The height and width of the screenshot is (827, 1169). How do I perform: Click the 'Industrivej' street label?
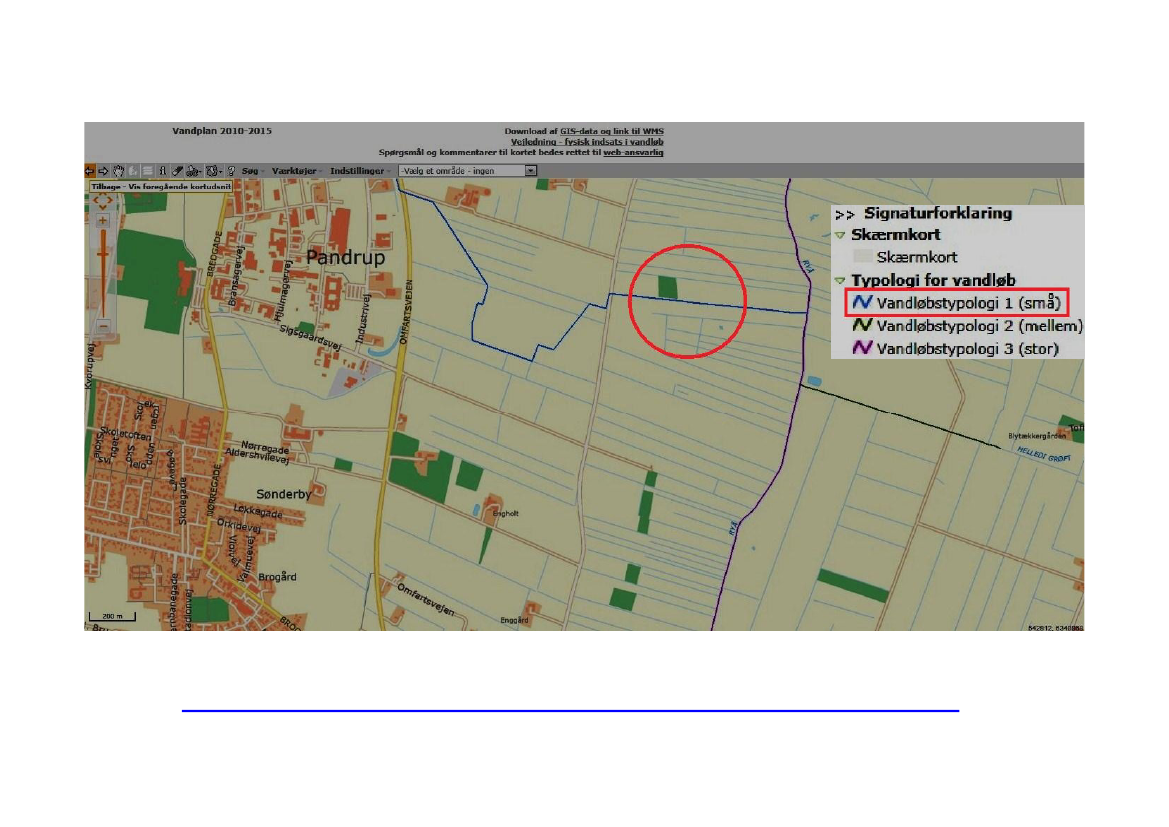tap(365, 318)
